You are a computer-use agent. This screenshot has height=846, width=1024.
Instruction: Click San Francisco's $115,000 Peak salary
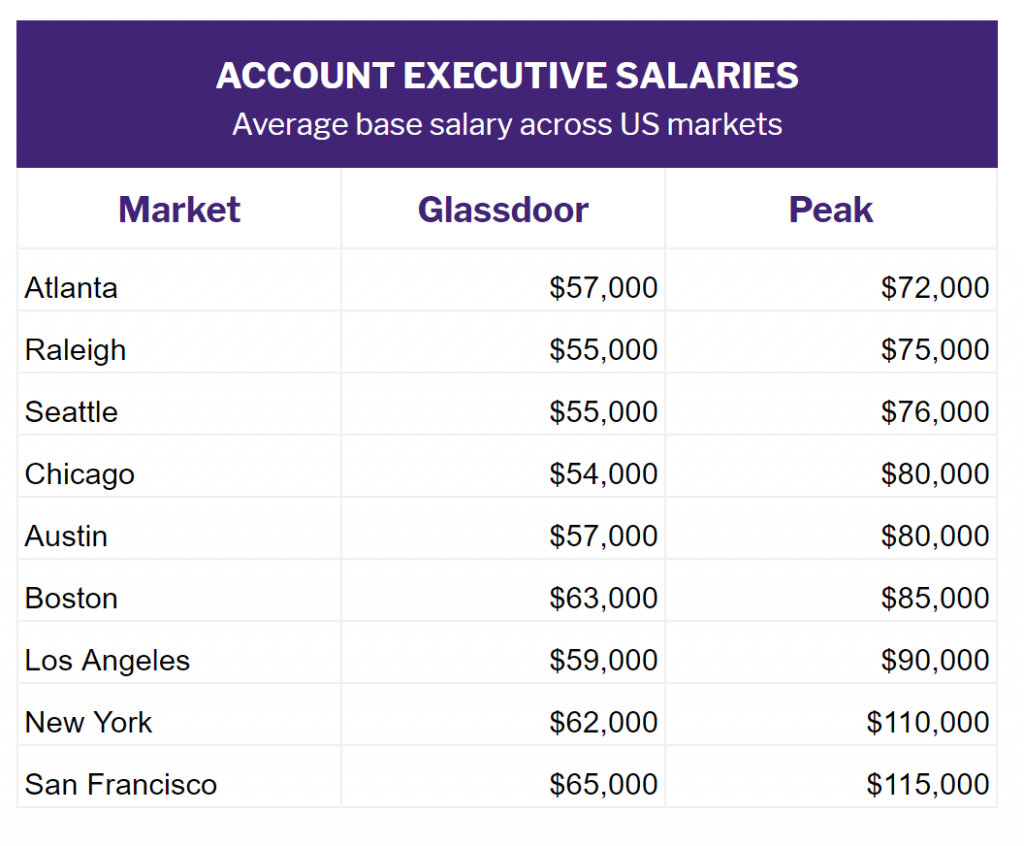pos(928,784)
